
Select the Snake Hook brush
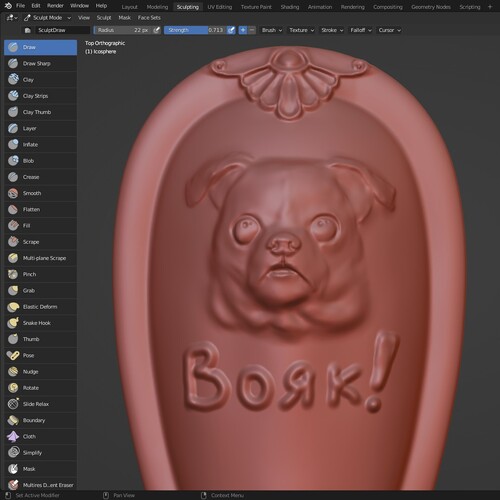(40, 323)
